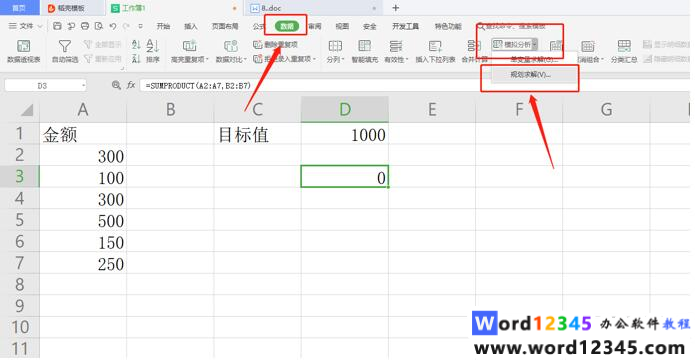Click the 智能填充 smart fill icon
This screenshot has height=364, width=695.
[x=364, y=46]
